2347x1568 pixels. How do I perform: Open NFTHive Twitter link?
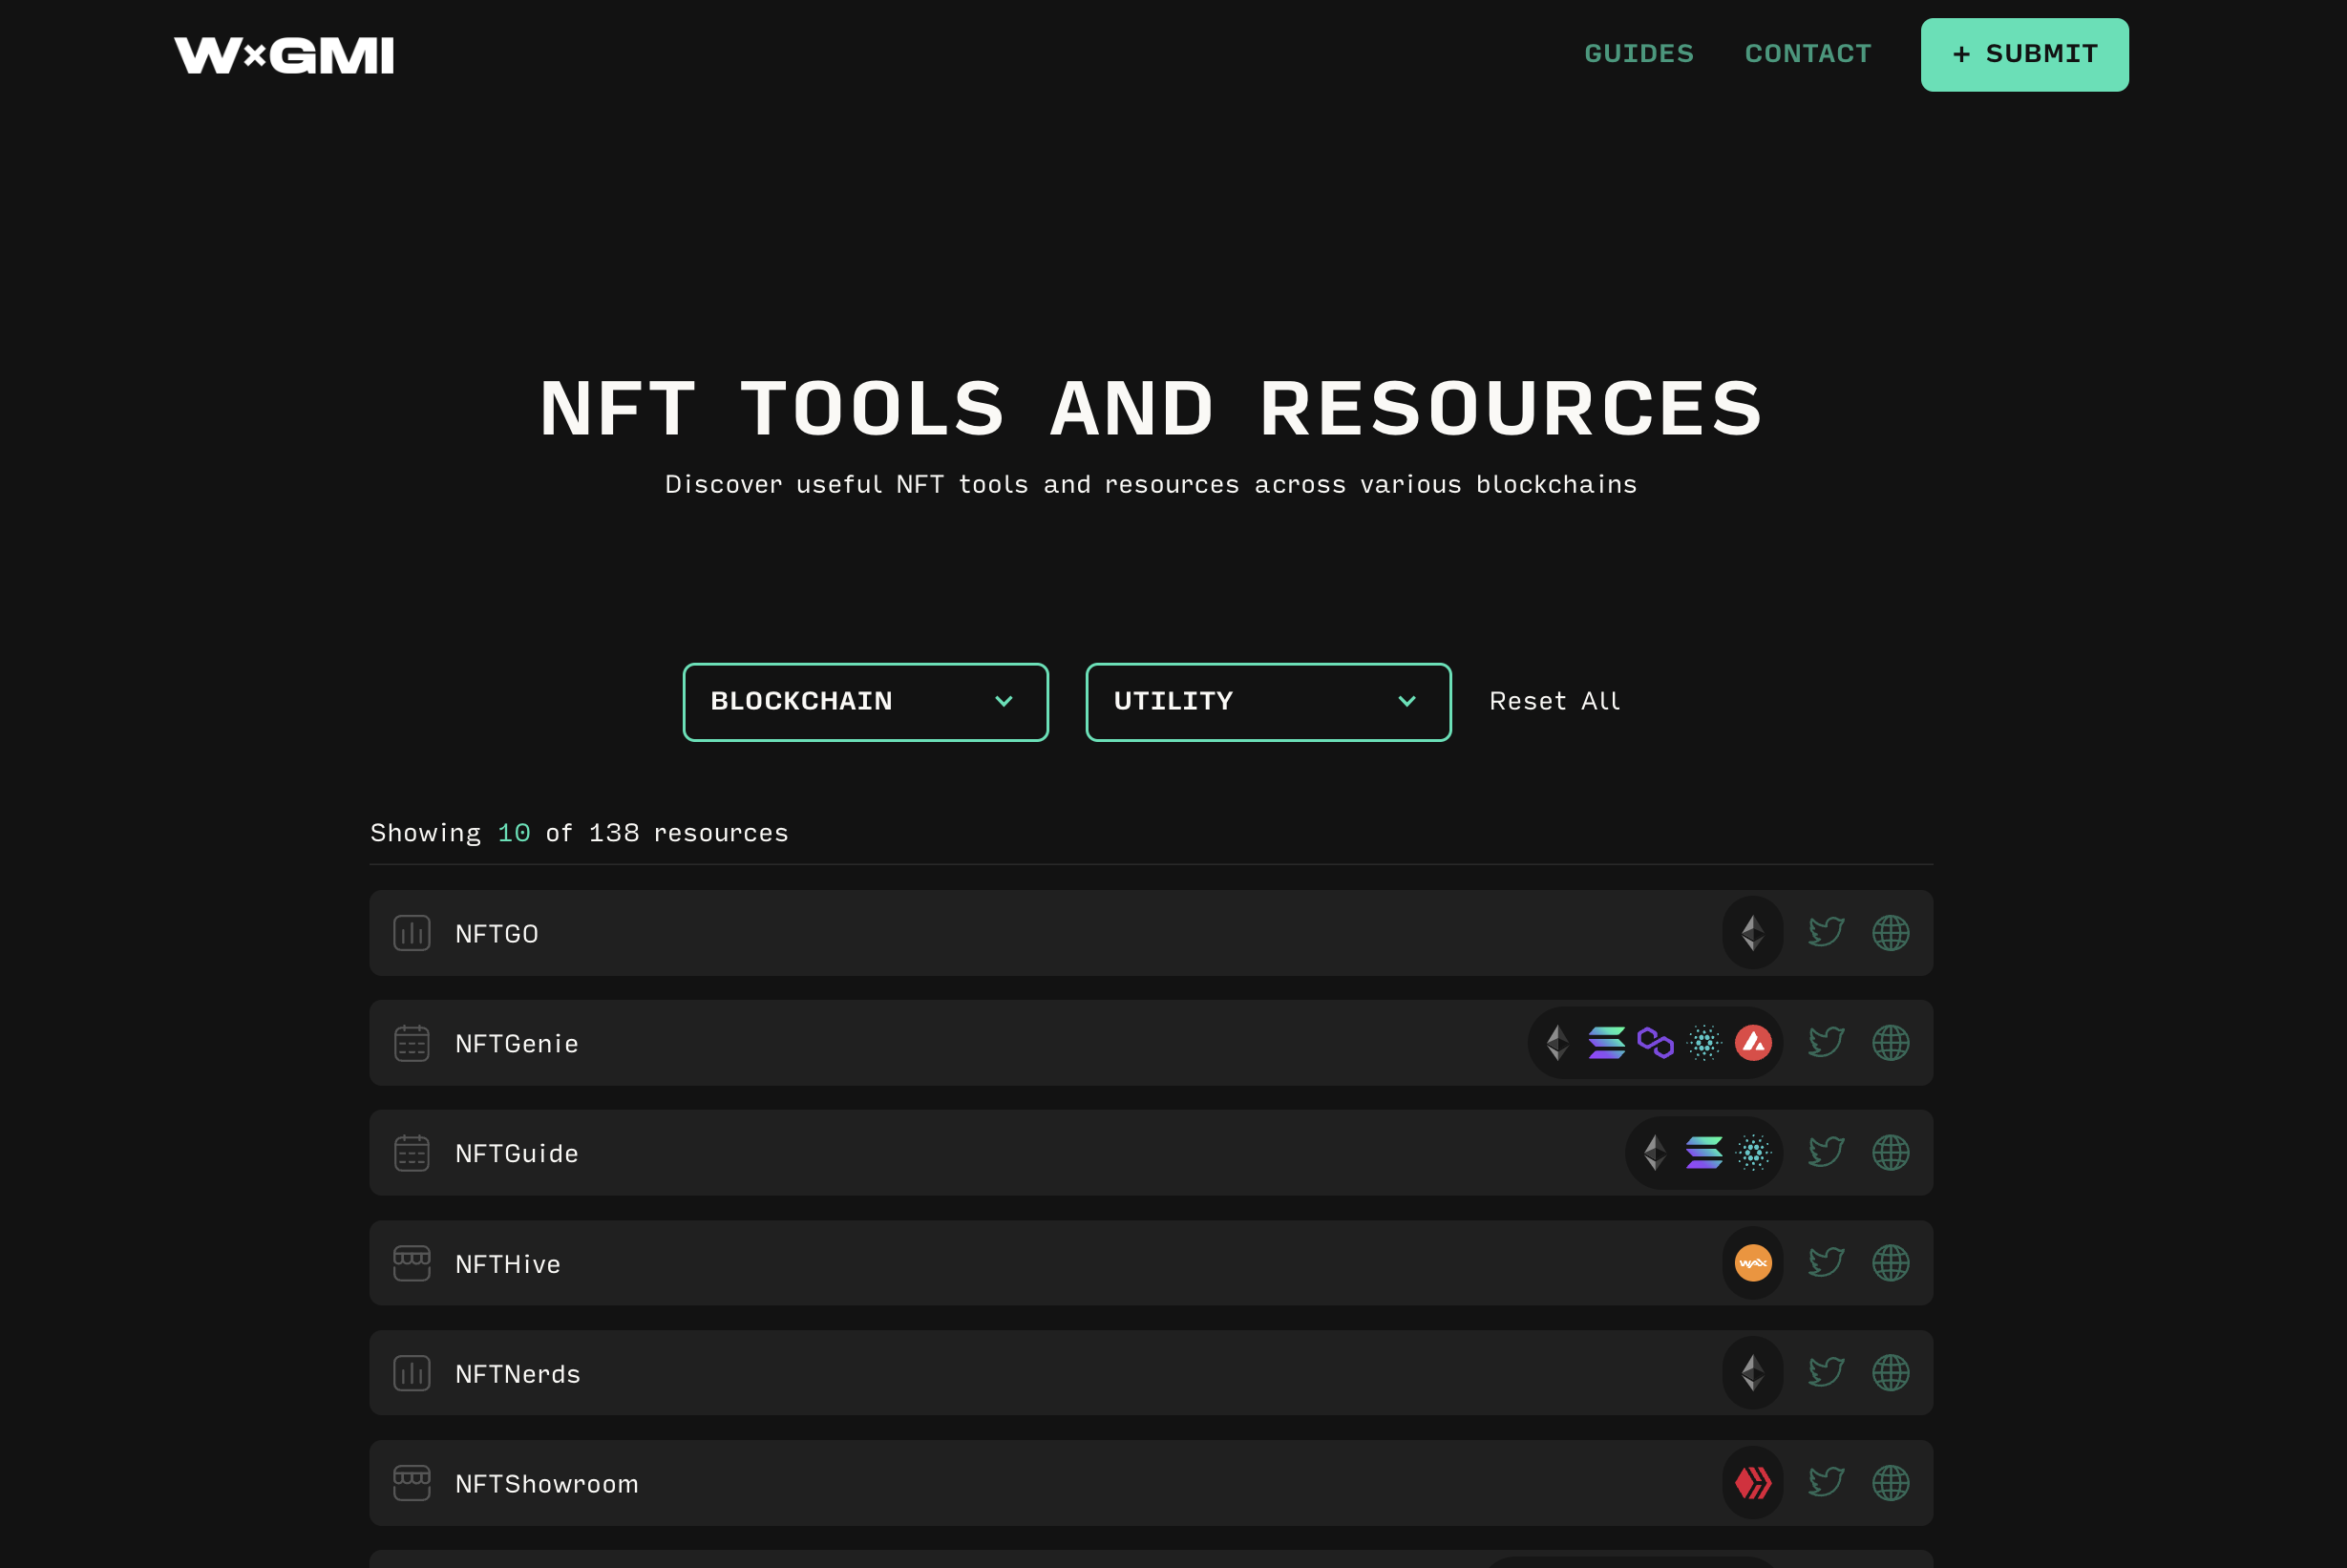pyautogui.click(x=1826, y=1263)
